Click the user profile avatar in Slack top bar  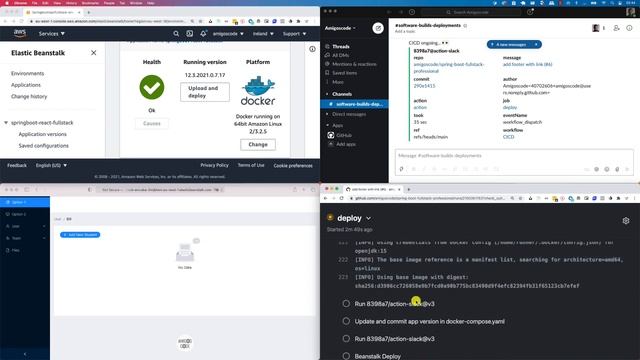tap(631, 12)
